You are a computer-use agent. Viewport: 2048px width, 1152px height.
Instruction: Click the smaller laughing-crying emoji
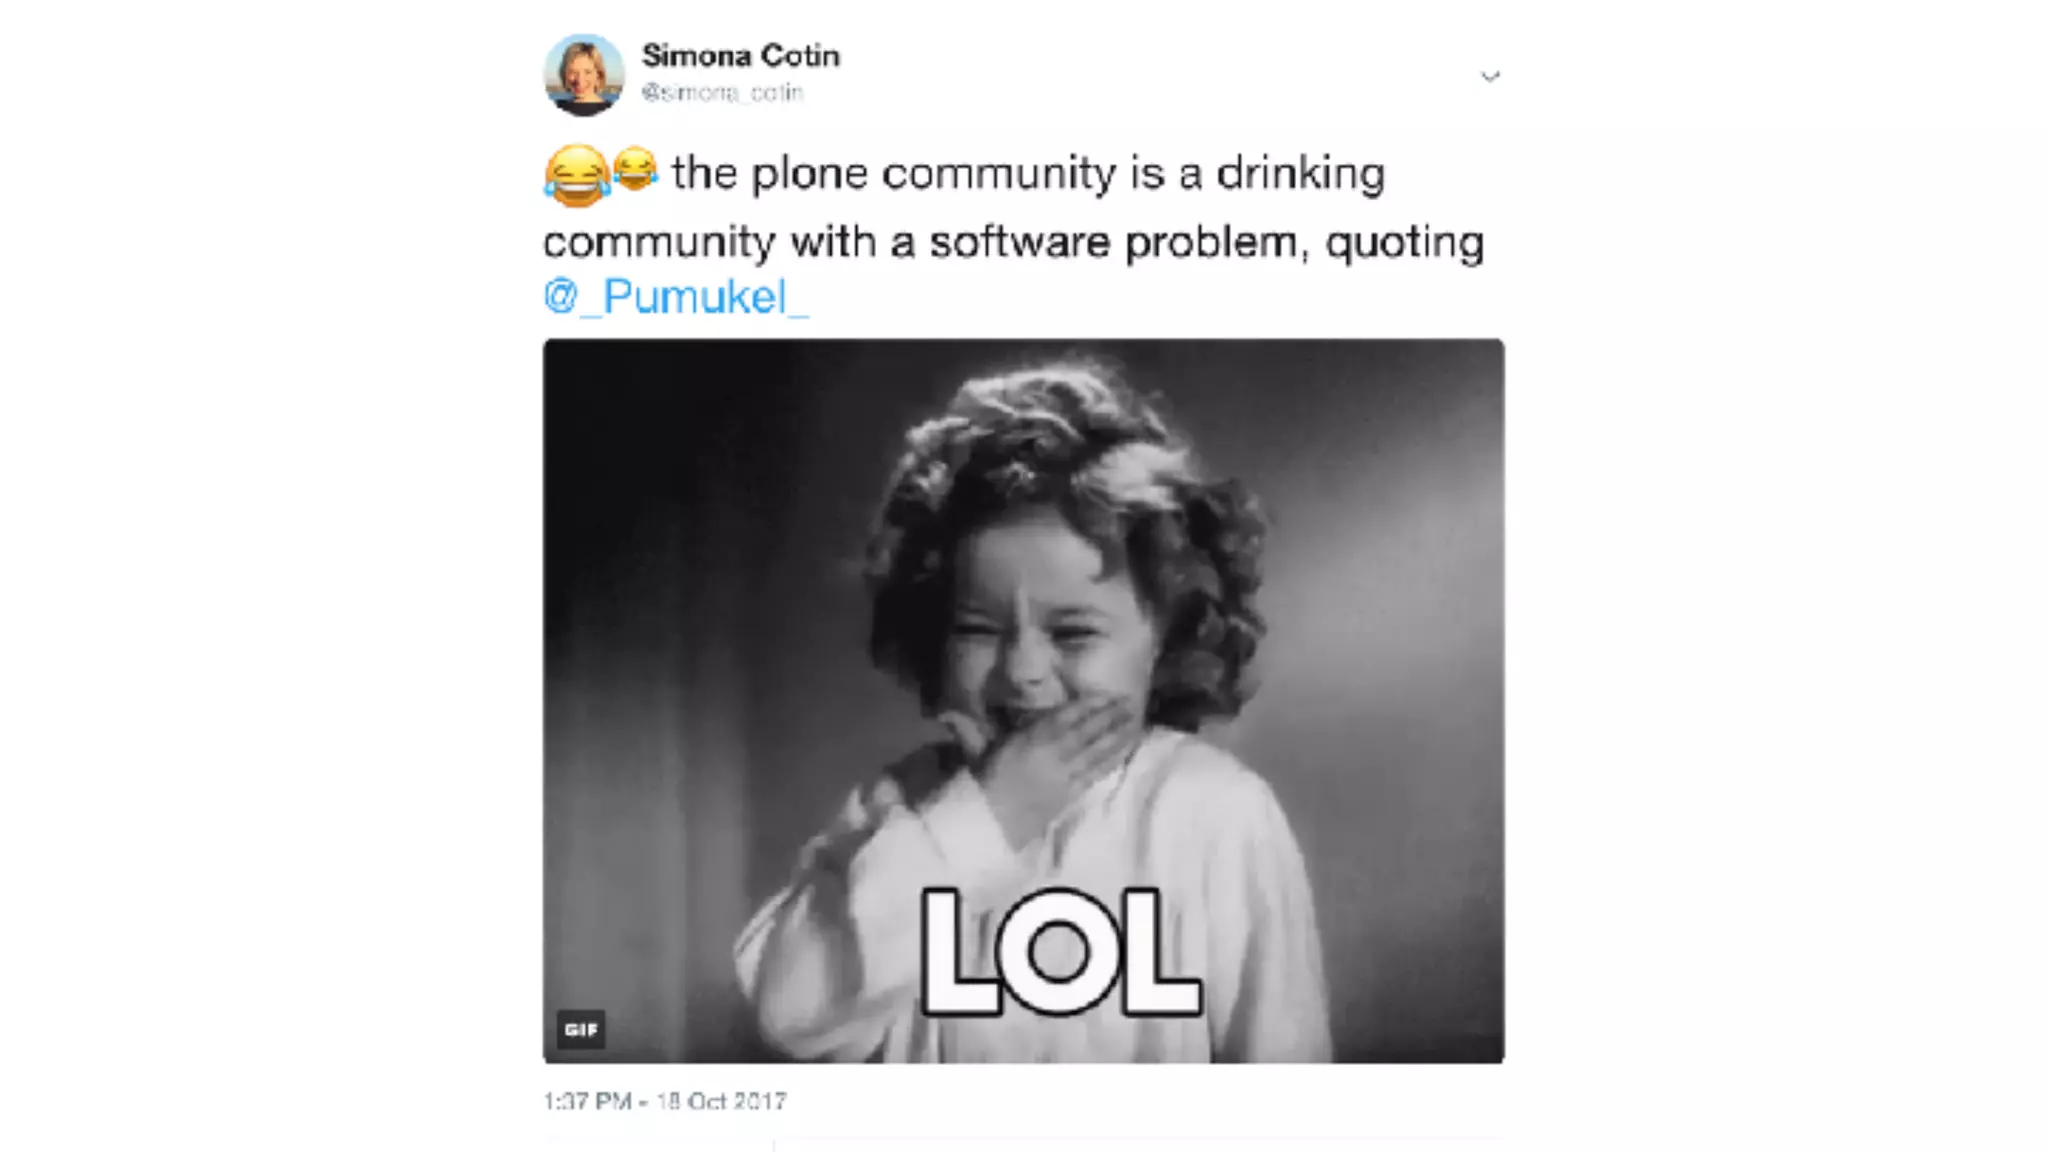coord(635,168)
